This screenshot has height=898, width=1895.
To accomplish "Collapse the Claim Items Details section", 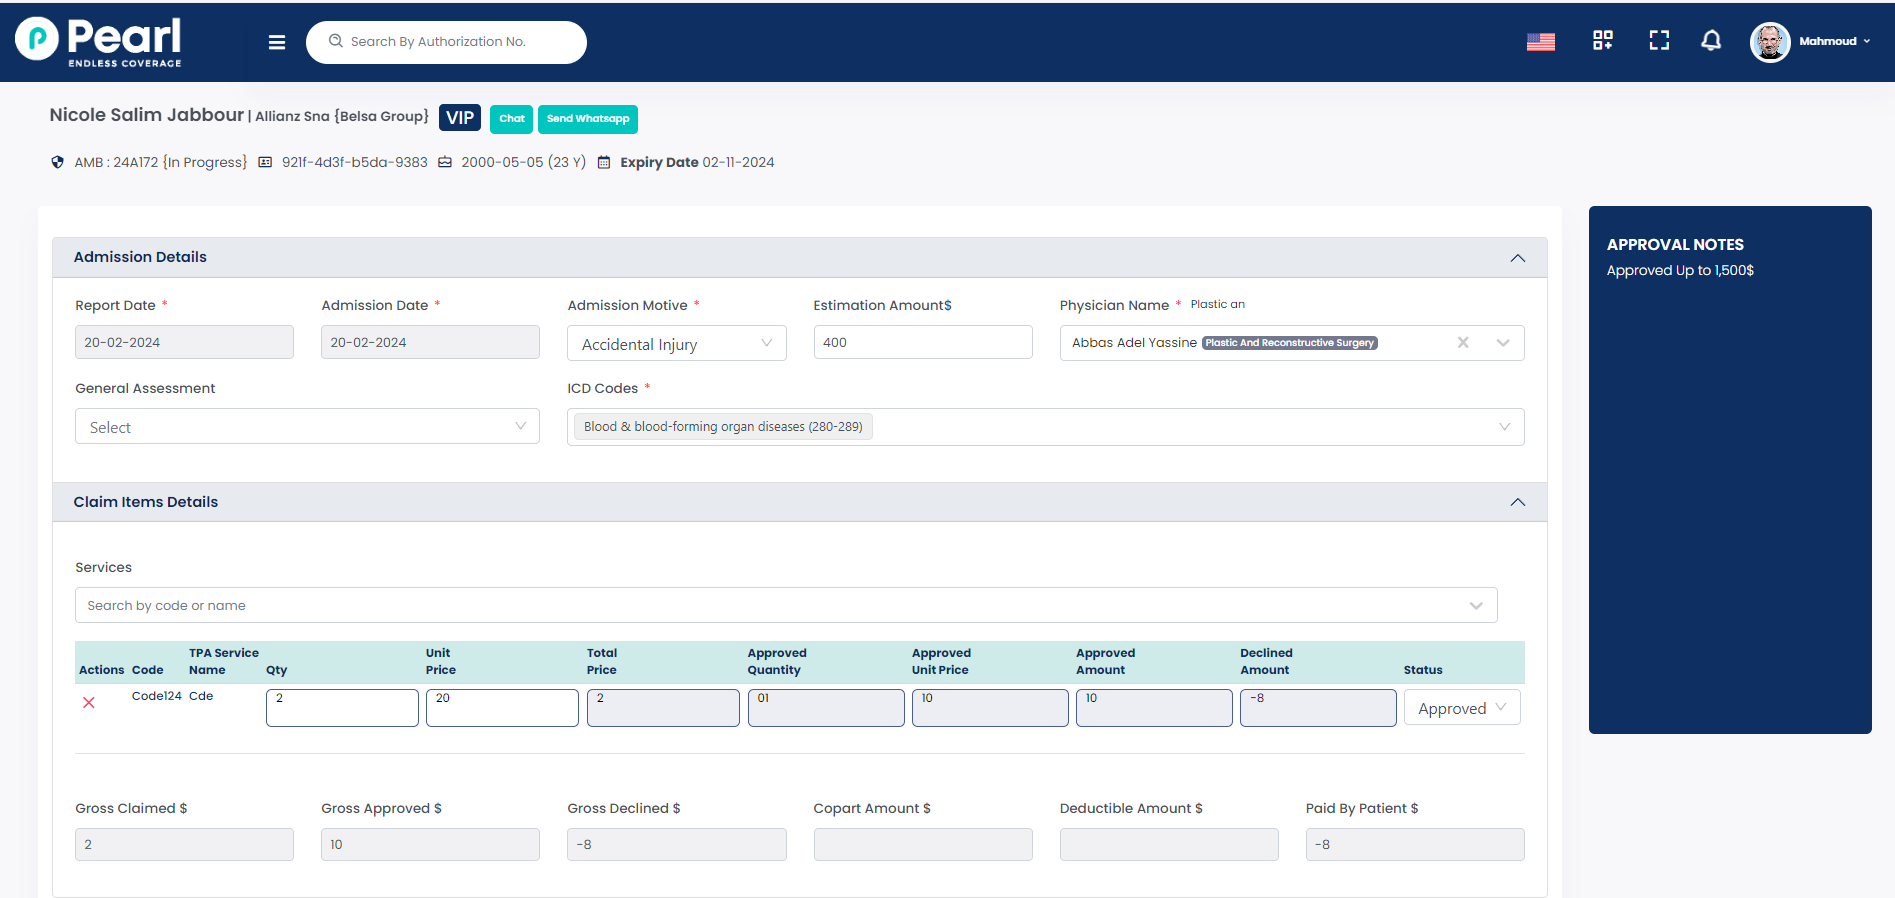I will (1517, 502).
